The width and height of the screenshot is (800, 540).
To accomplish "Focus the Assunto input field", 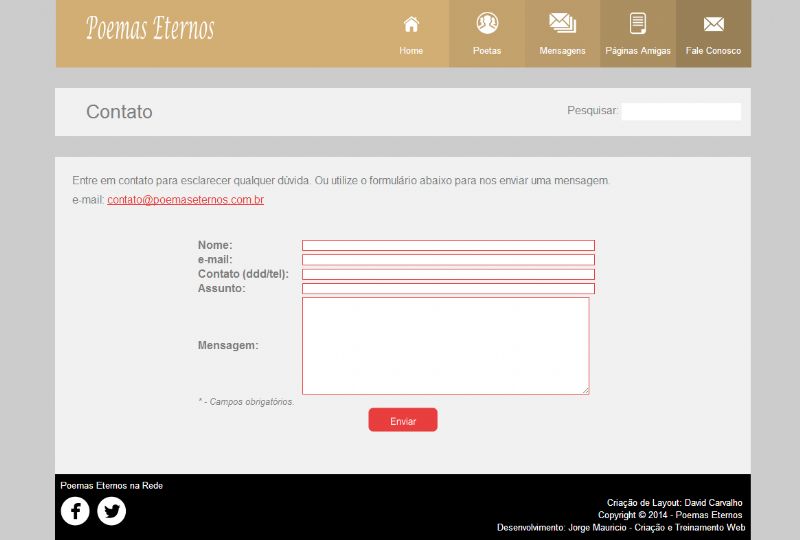I will click(x=448, y=288).
